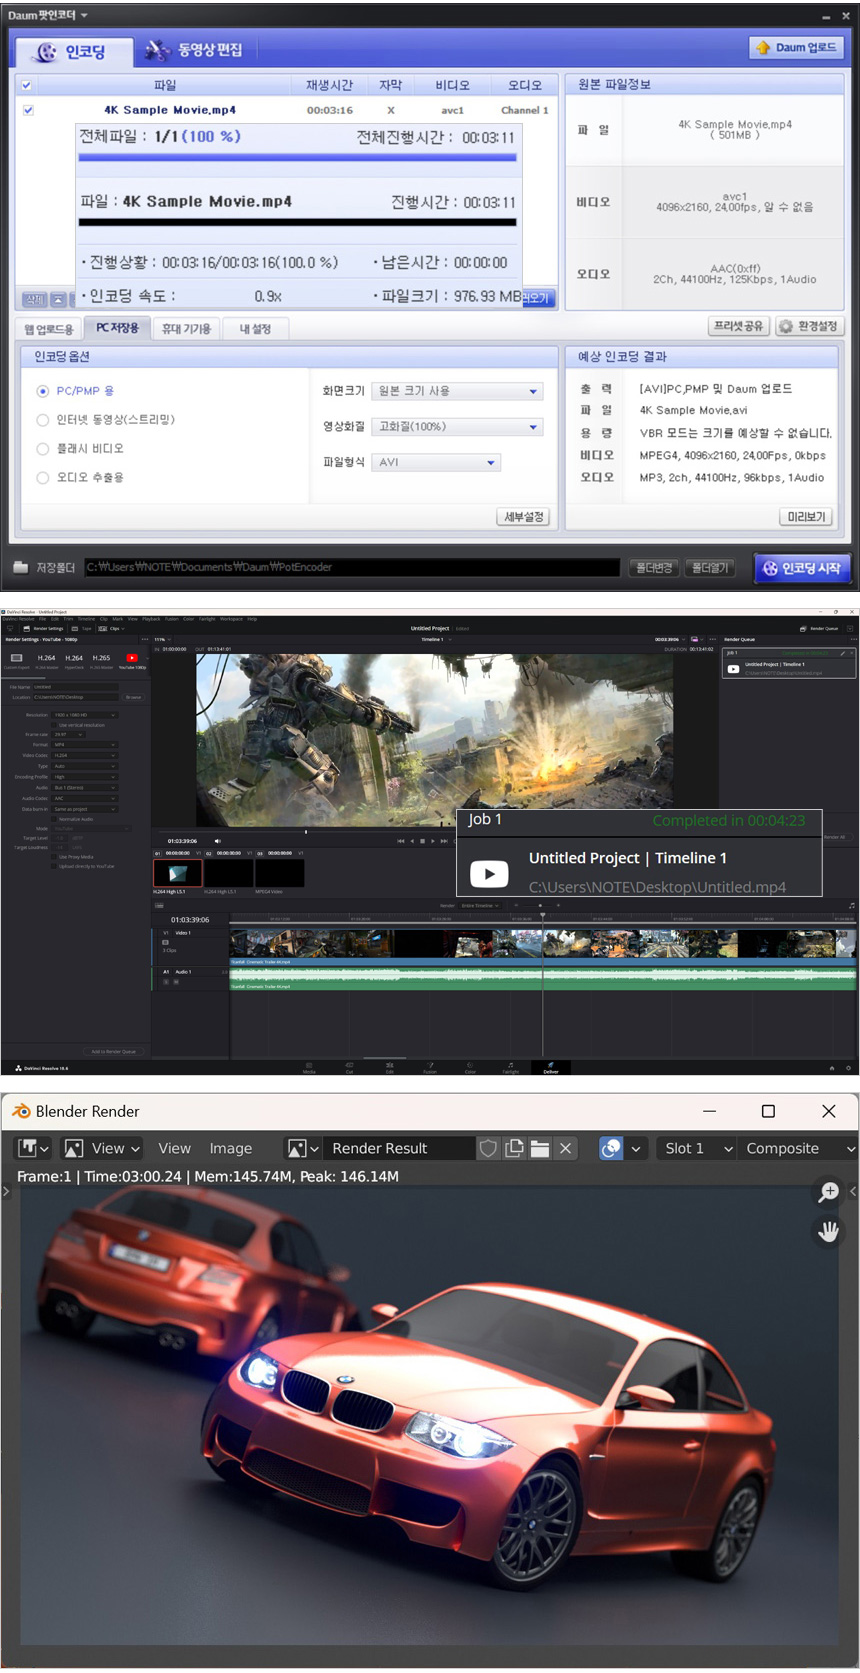This screenshot has height=1673, width=860.
Task: Click the timeline zoom slider in Resolve
Action: coord(541,905)
